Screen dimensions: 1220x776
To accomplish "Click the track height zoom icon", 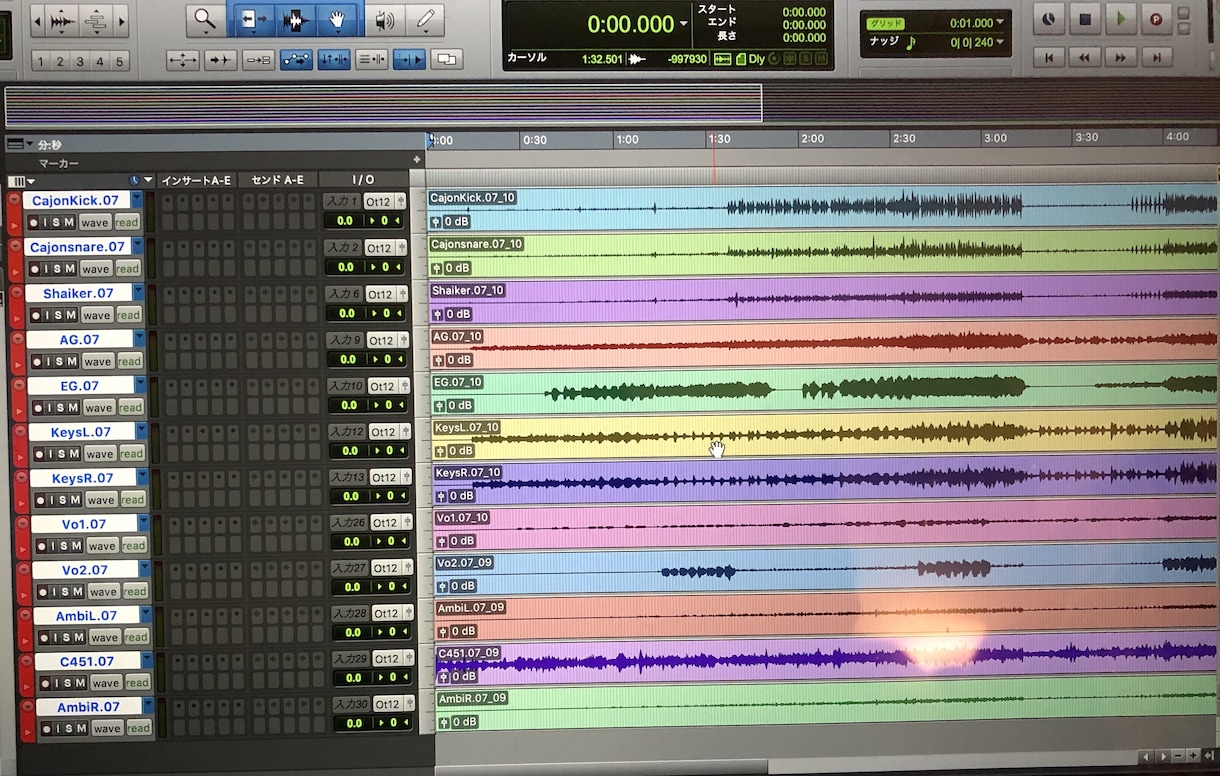I will pyautogui.click(x=97, y=21).
